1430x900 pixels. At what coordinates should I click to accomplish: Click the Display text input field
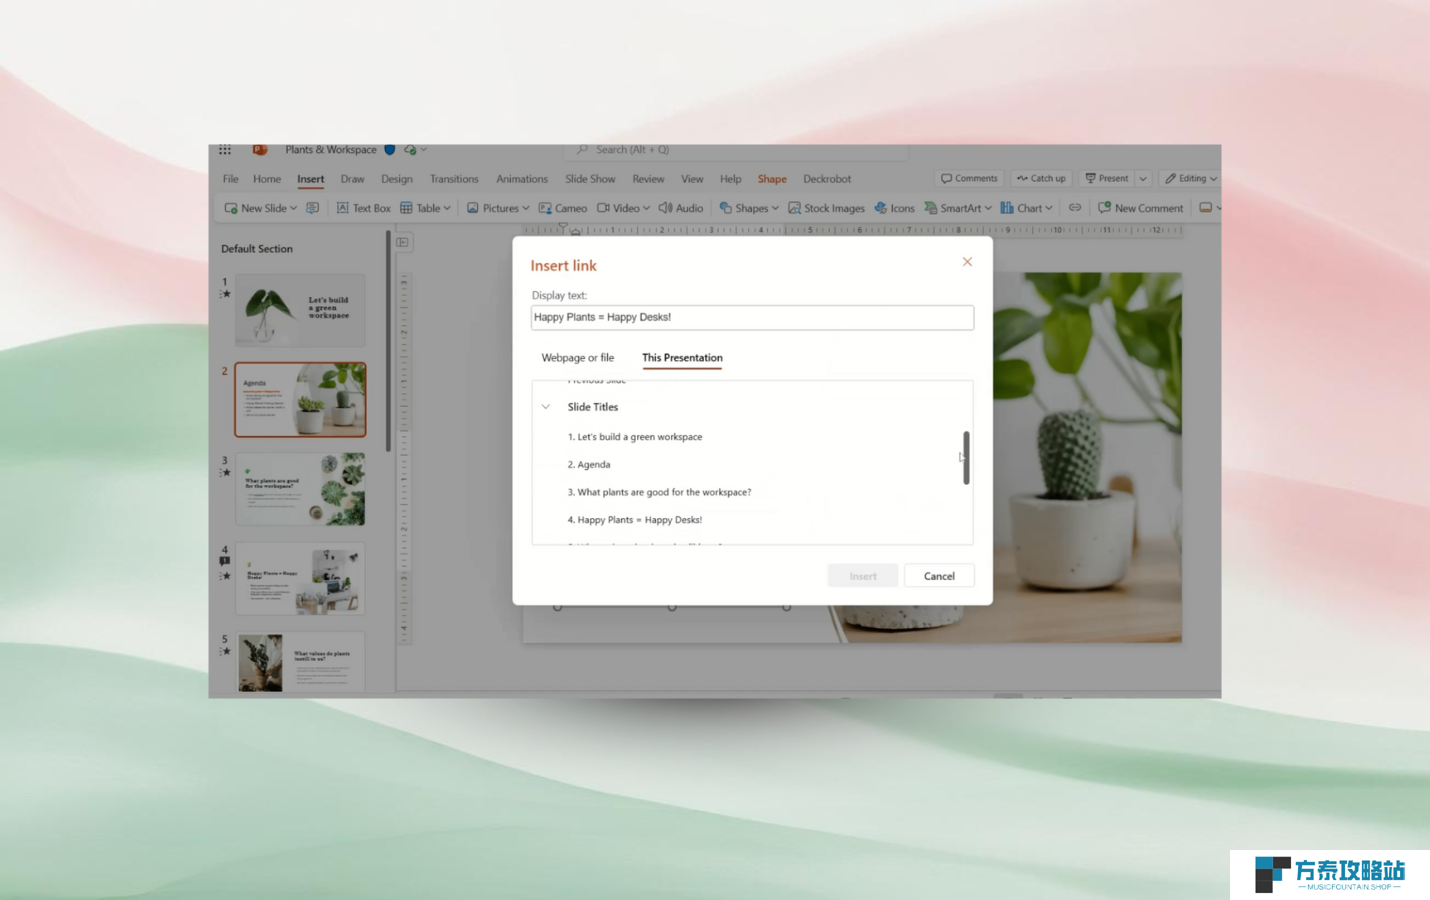pyautogui.click(x=752, y=317)
